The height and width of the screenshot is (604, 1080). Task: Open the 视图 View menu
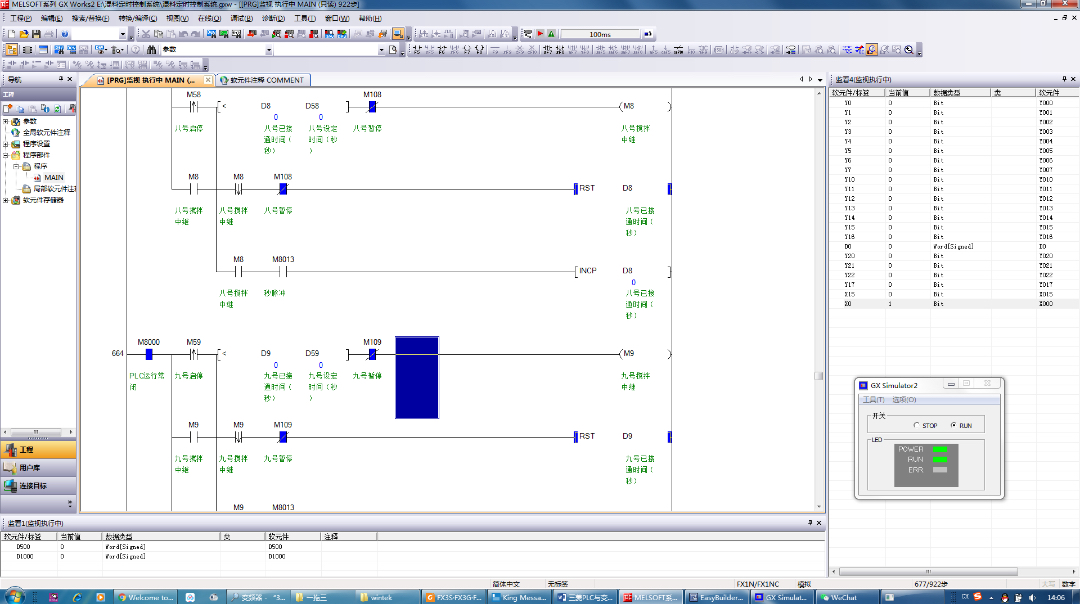177,19
